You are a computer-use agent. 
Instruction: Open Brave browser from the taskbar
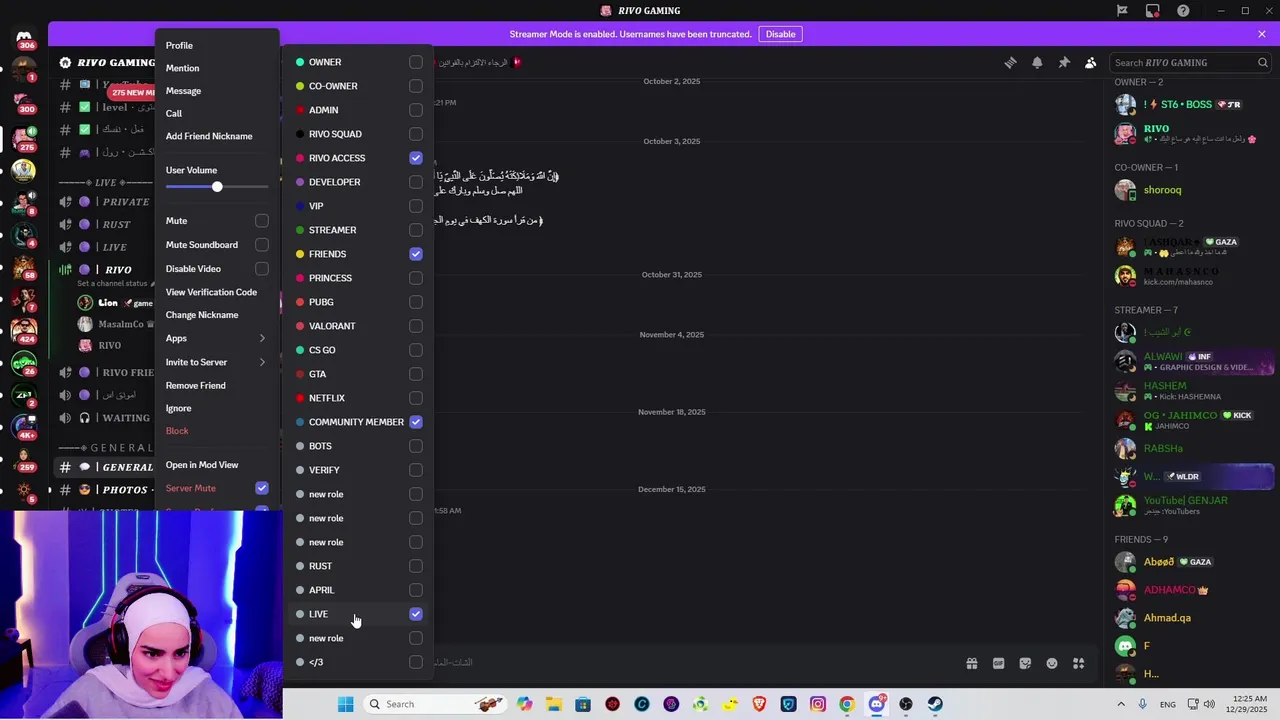(x=759, y=704)
